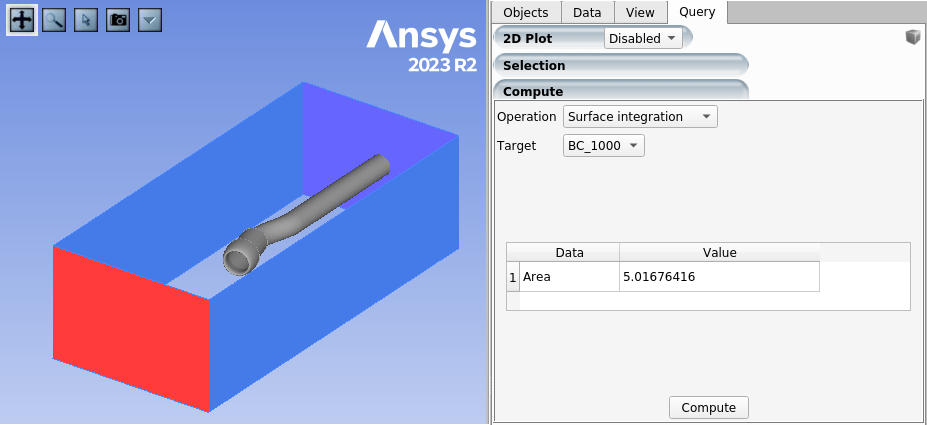Viewport: 927px width, 425px height.
Task: Select the value 5.01676416 cell
Action: (719, 277)
